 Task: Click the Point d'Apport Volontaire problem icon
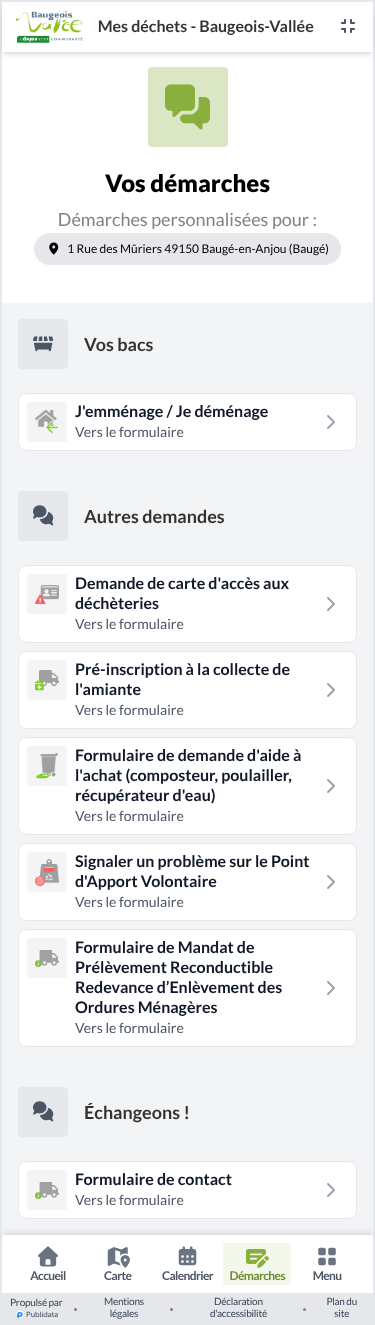click(x=47, y=872)
